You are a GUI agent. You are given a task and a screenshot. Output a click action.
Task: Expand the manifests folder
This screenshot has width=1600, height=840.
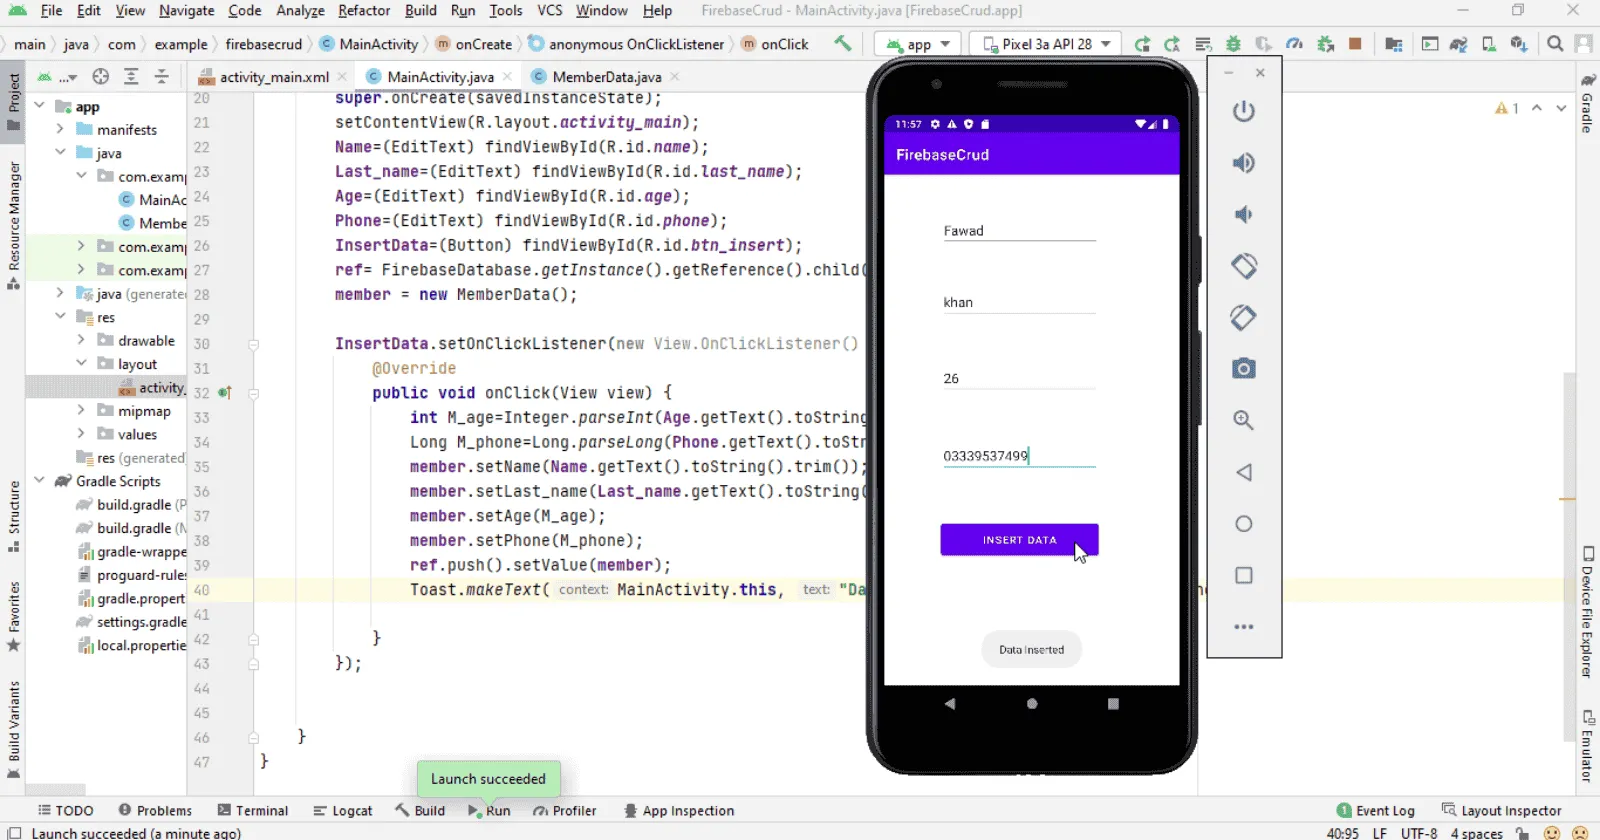(x=60, y=129)
